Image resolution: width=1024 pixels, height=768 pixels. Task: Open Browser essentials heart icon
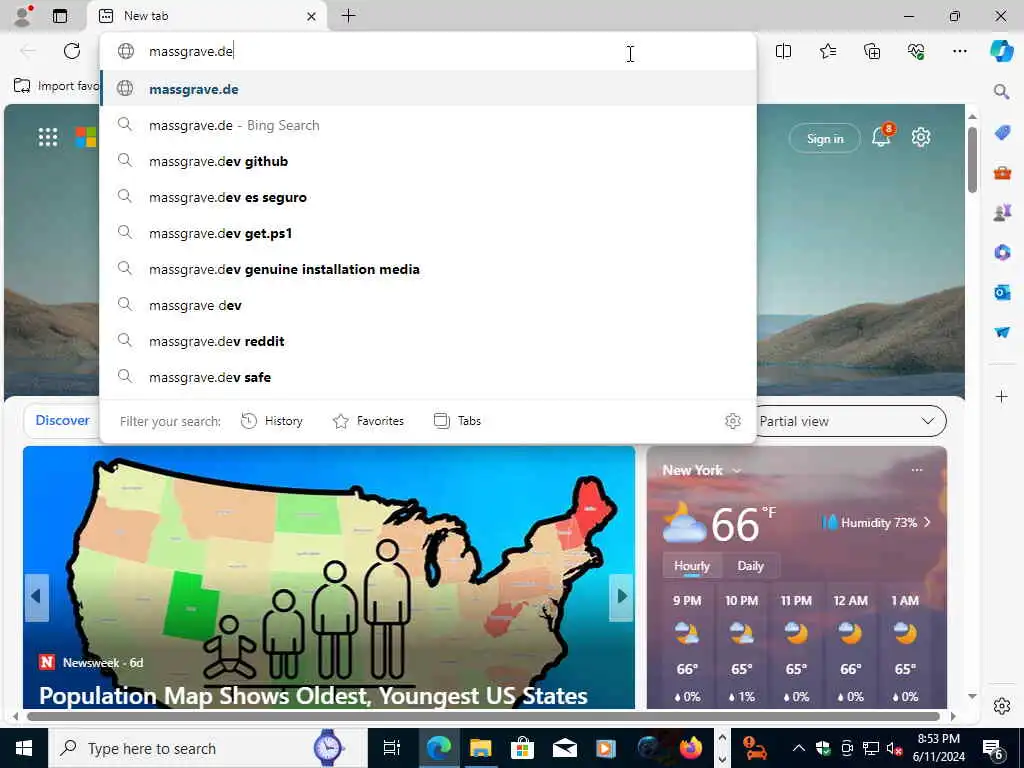click(x=916, y=51)
